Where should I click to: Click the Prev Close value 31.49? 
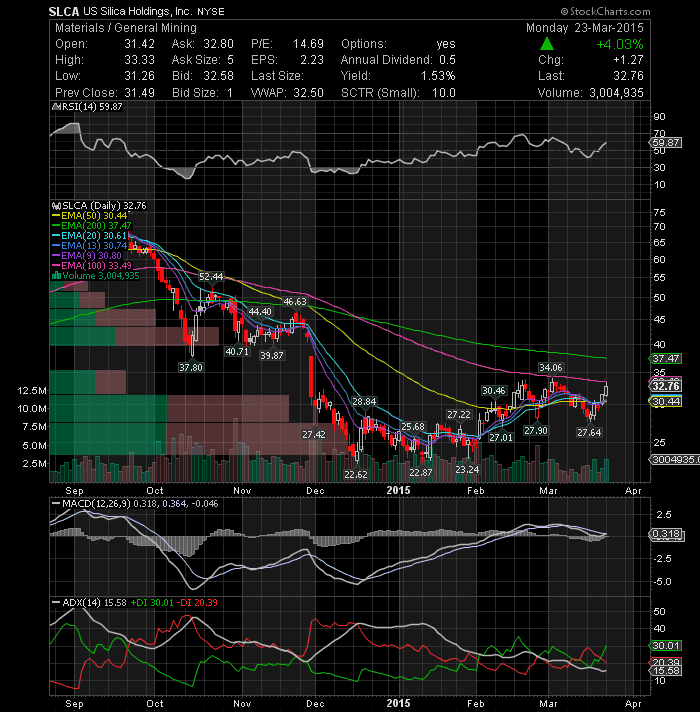139,93
